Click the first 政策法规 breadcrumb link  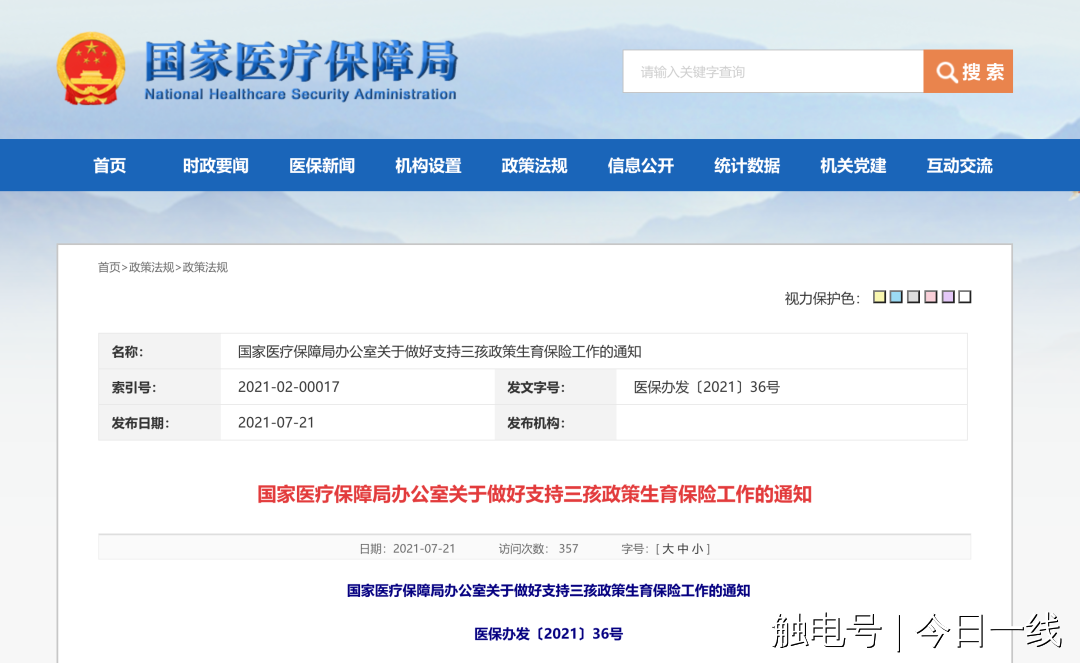click(152, 267)
